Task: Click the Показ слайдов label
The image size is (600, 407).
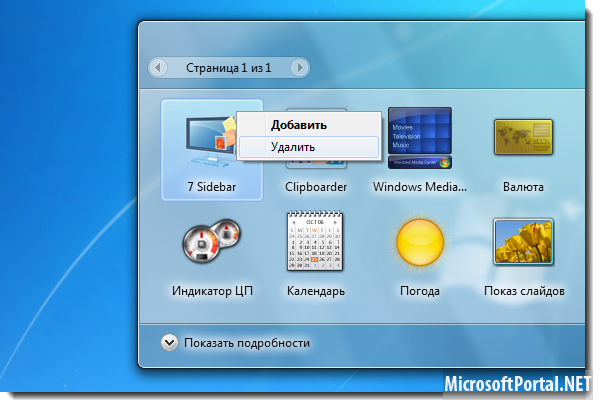Action: tap(524, 291)
